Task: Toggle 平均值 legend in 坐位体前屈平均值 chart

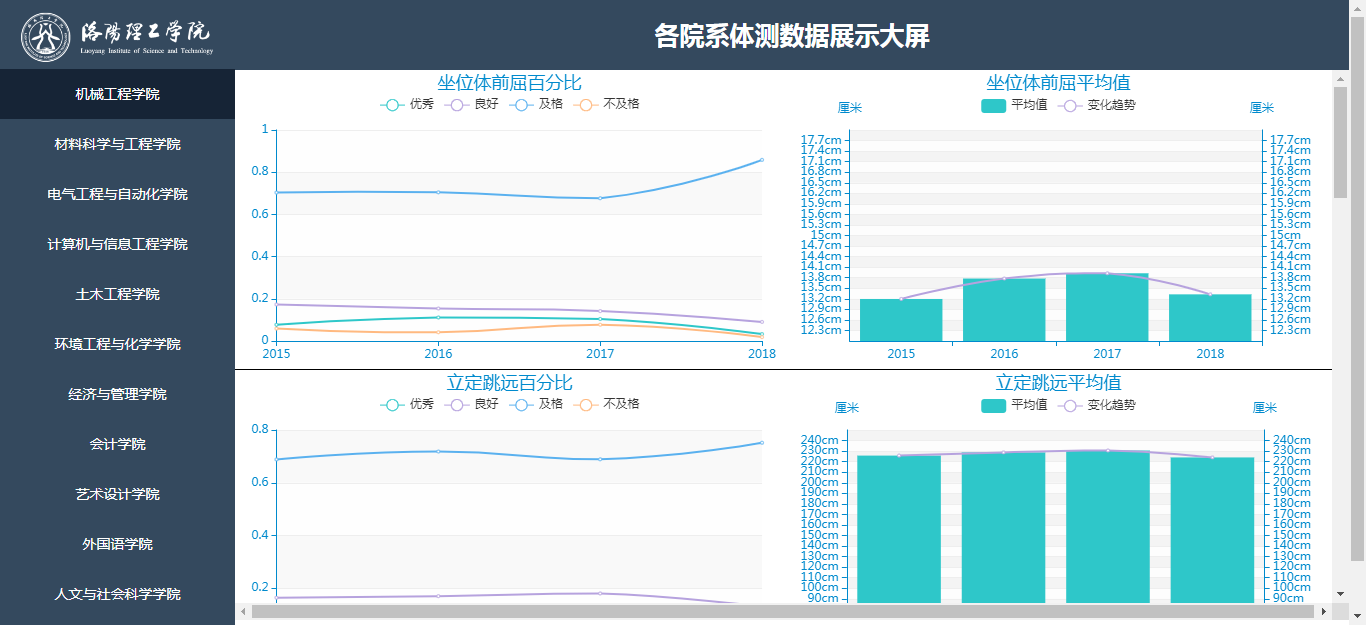Action: coord(1014,104)
